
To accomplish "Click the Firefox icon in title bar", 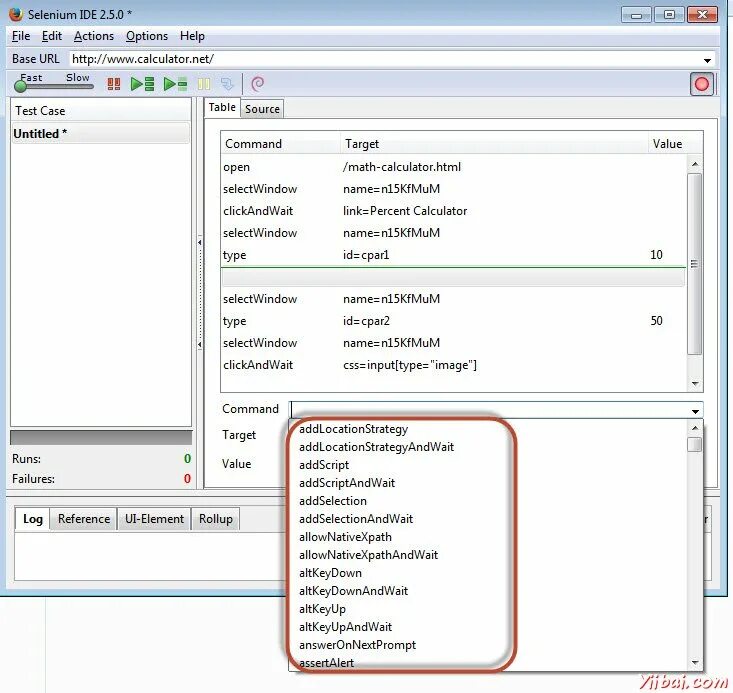I will click(16, 14).
